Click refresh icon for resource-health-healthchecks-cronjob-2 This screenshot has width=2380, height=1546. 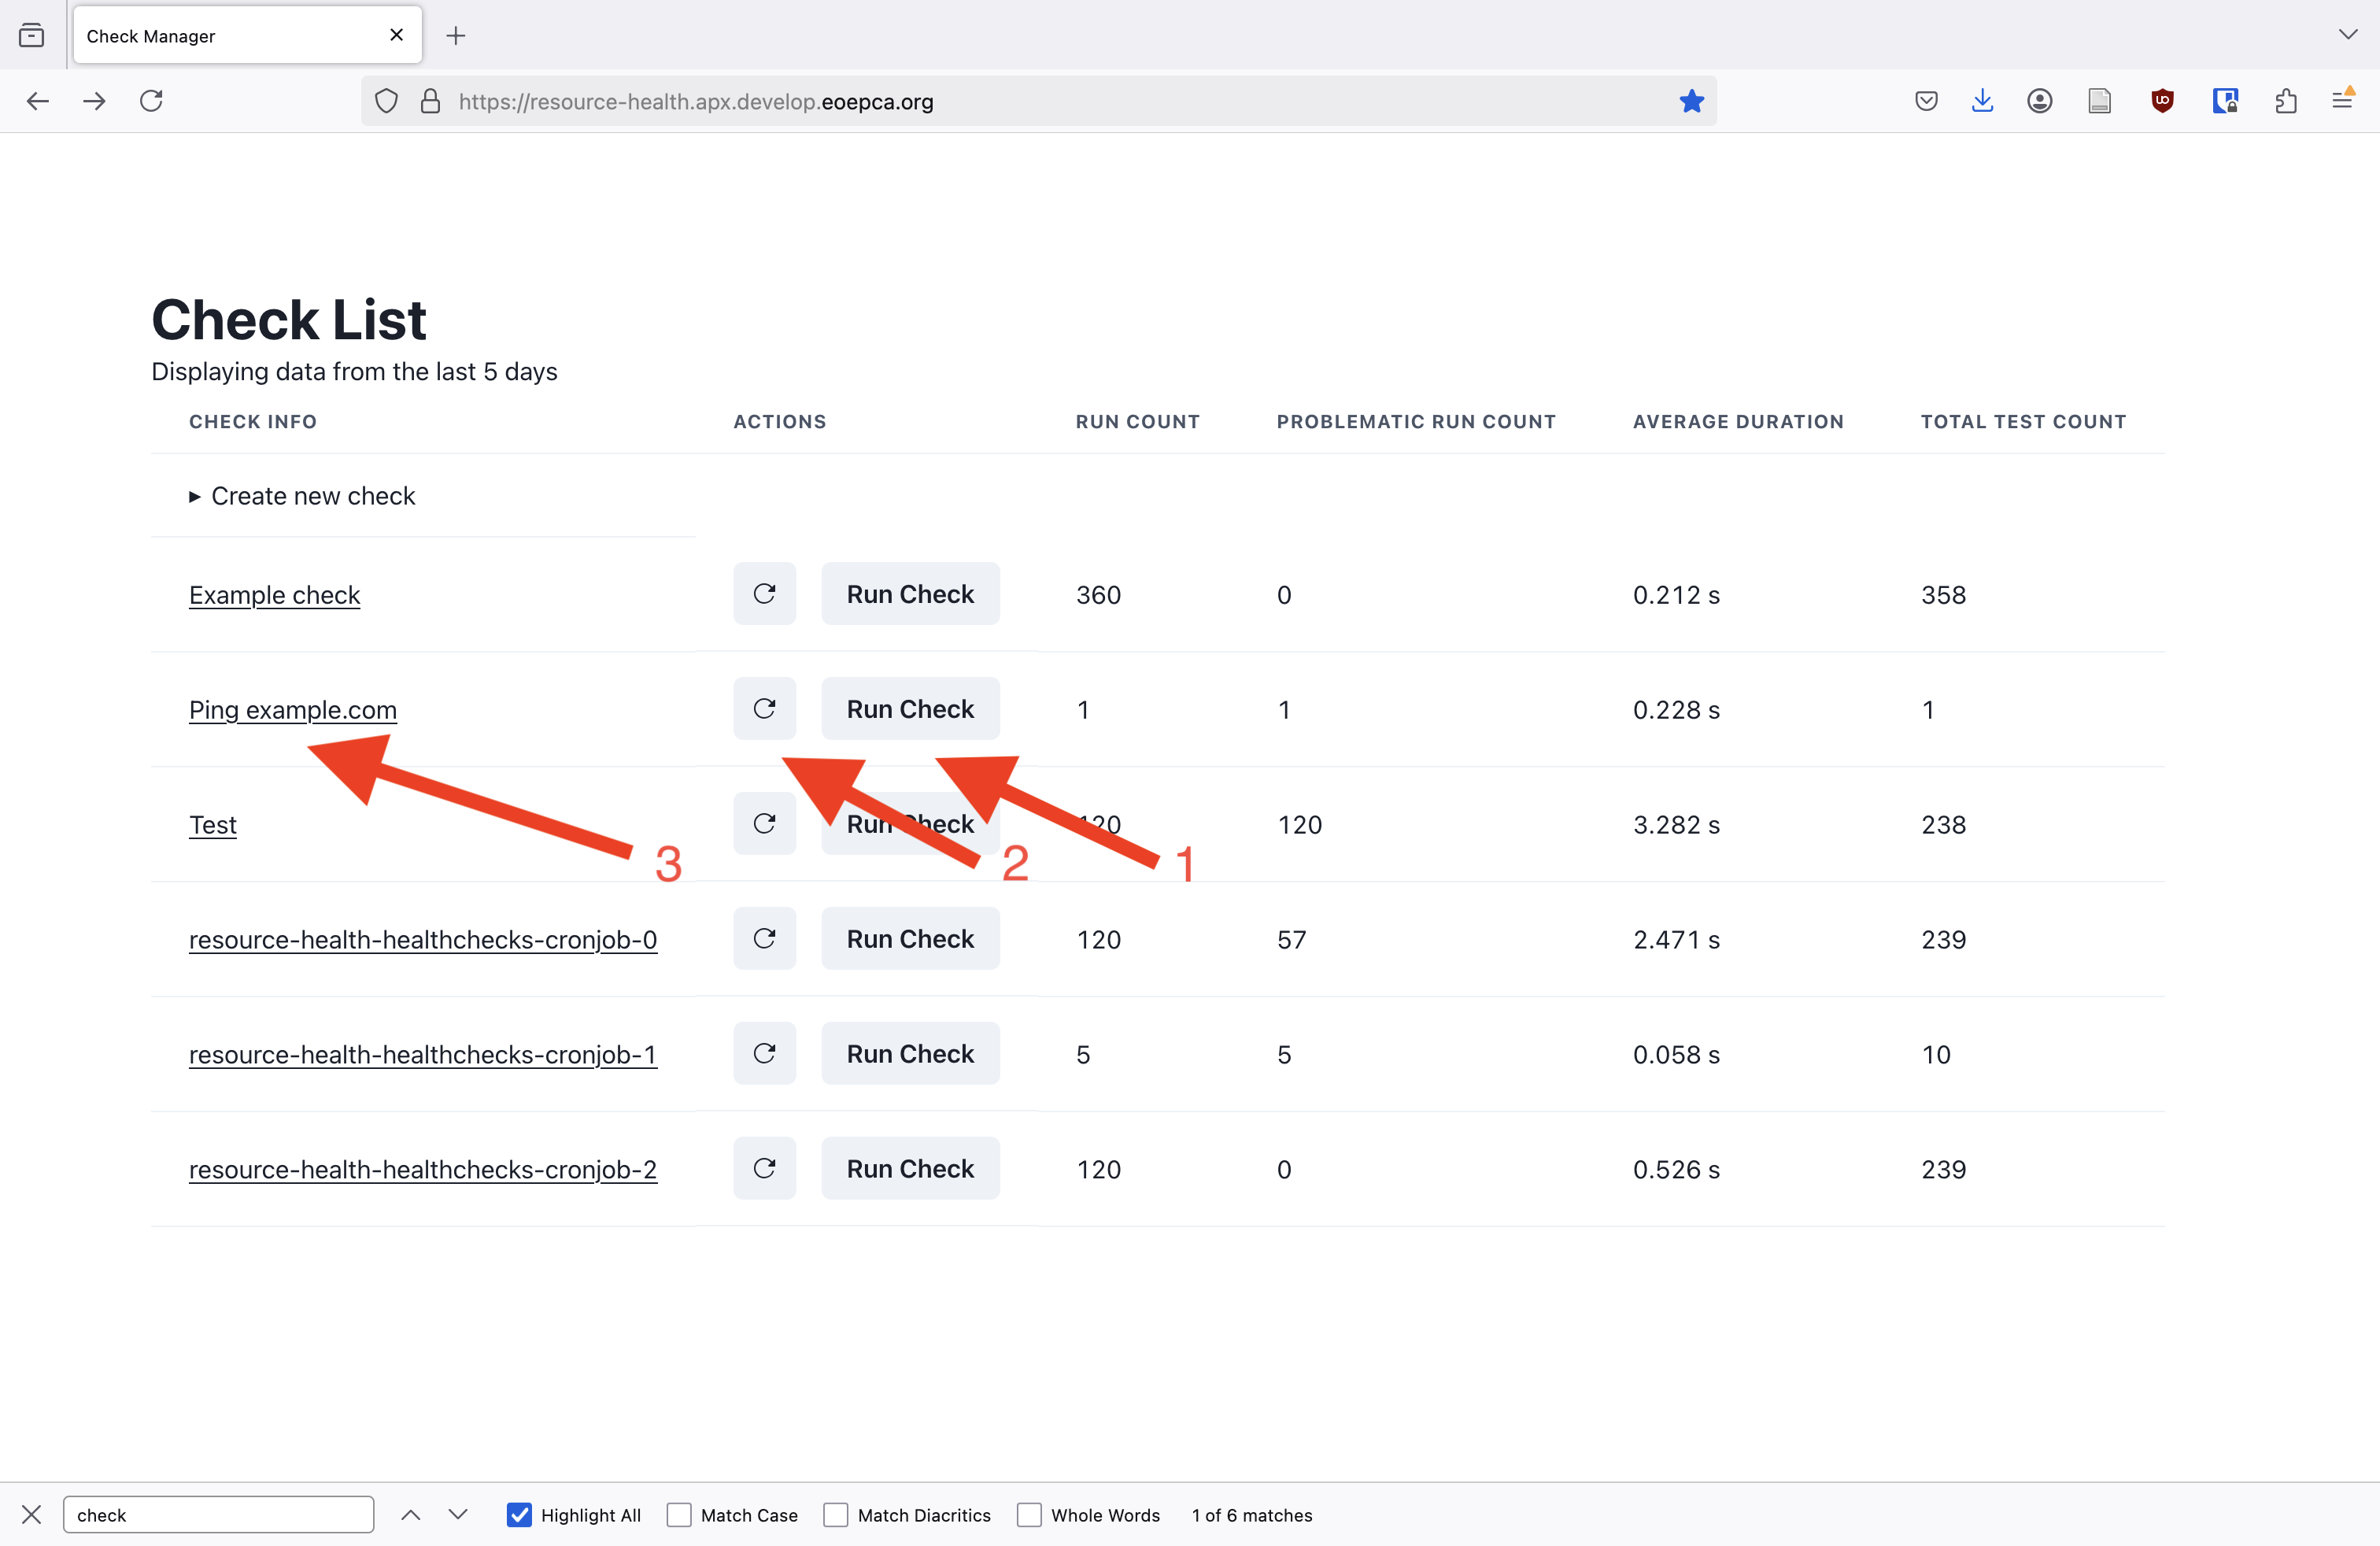pyautogui.click(x=764, y=1168)
